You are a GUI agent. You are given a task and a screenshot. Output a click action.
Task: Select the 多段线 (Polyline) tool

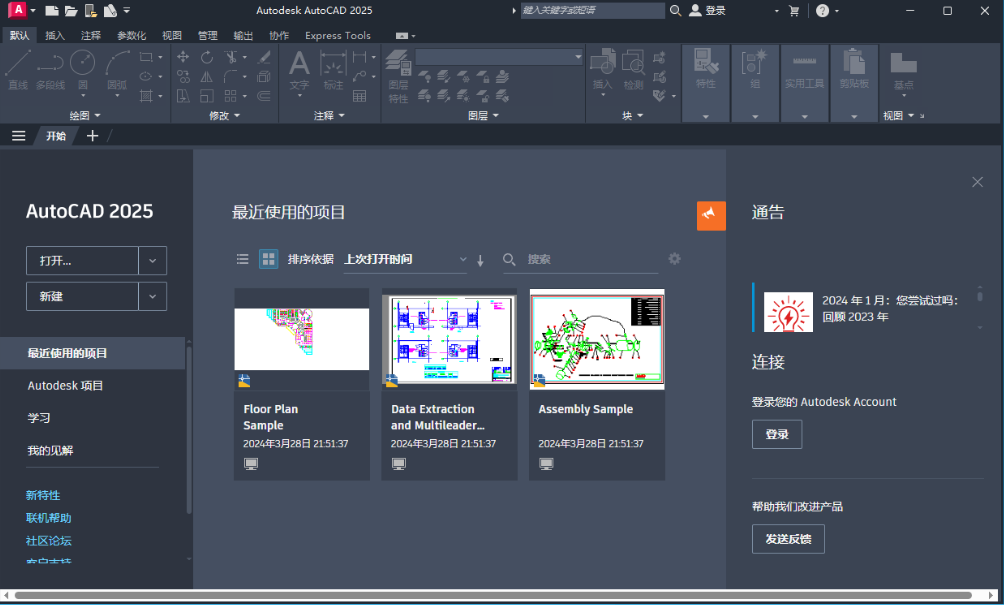[x=50, y=70]
